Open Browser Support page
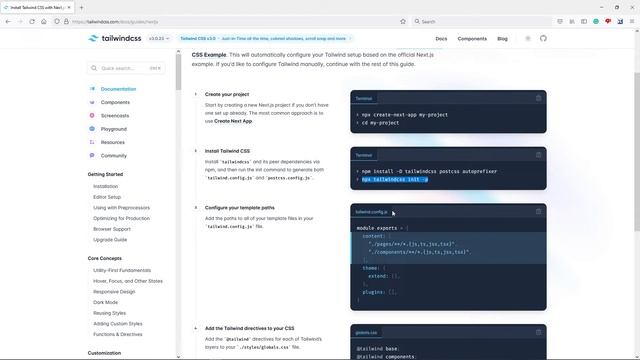 [x=112, y=229]
